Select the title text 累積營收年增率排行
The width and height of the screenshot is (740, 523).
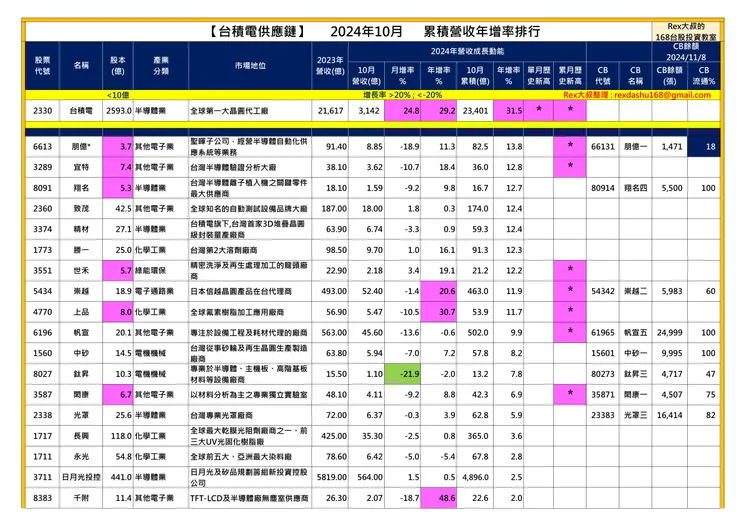[x=481, y=32]
